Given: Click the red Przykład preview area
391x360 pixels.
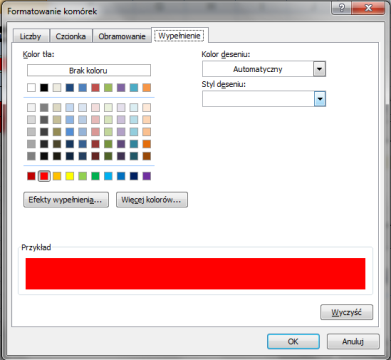Looking at the screenshot, I should 195,273.
